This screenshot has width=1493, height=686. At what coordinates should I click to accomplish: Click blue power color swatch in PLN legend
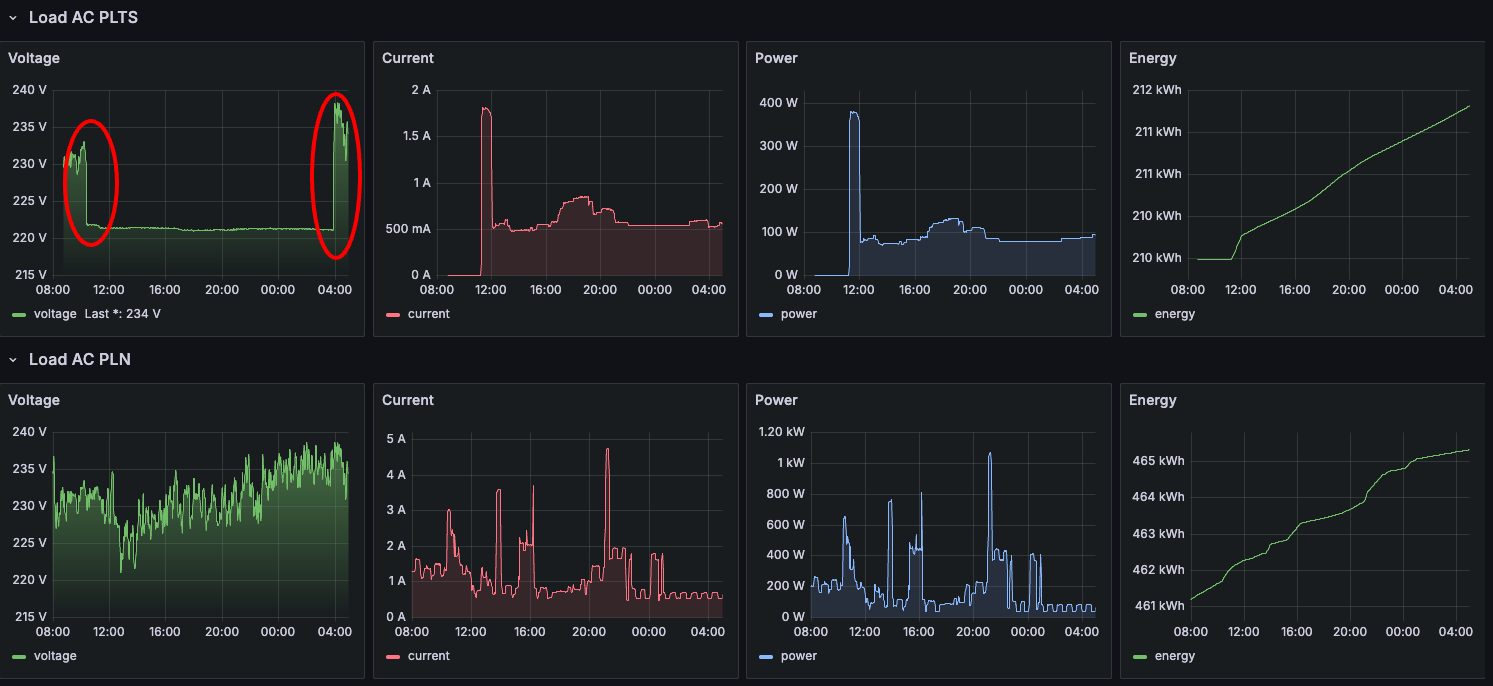tap(766, 656)
